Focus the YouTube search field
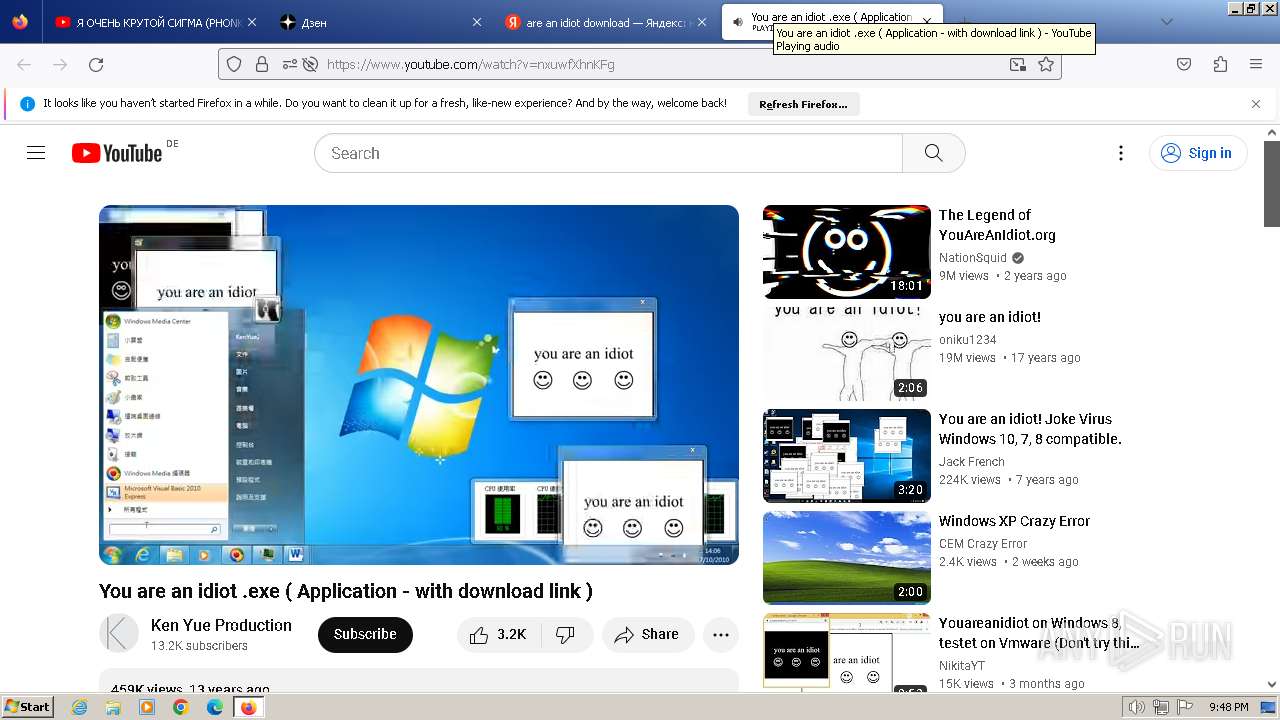 (608, 153)
